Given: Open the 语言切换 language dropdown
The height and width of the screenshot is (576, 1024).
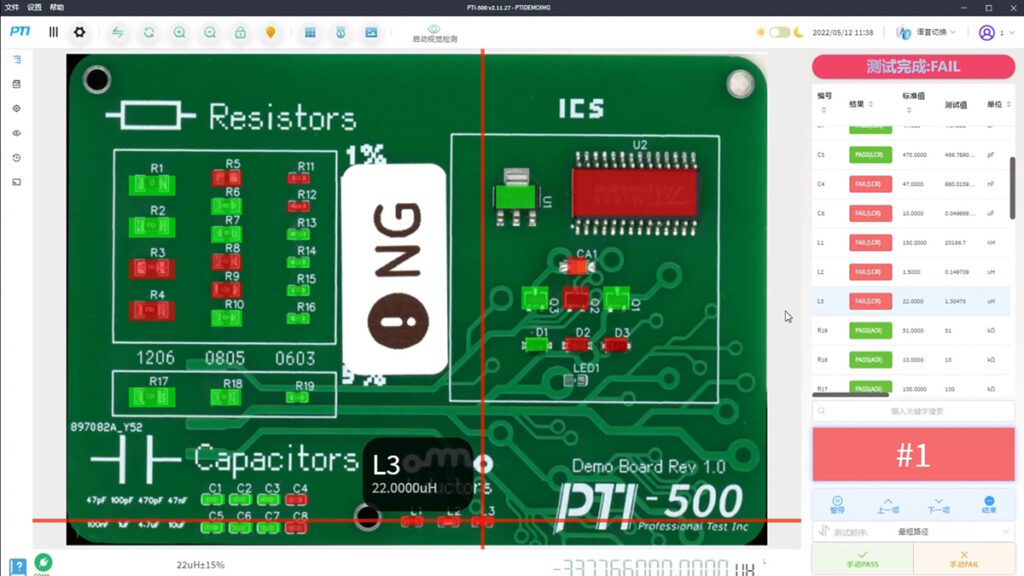Looking at the screenshot, I should pyautogui.click(x=926, y=32).
